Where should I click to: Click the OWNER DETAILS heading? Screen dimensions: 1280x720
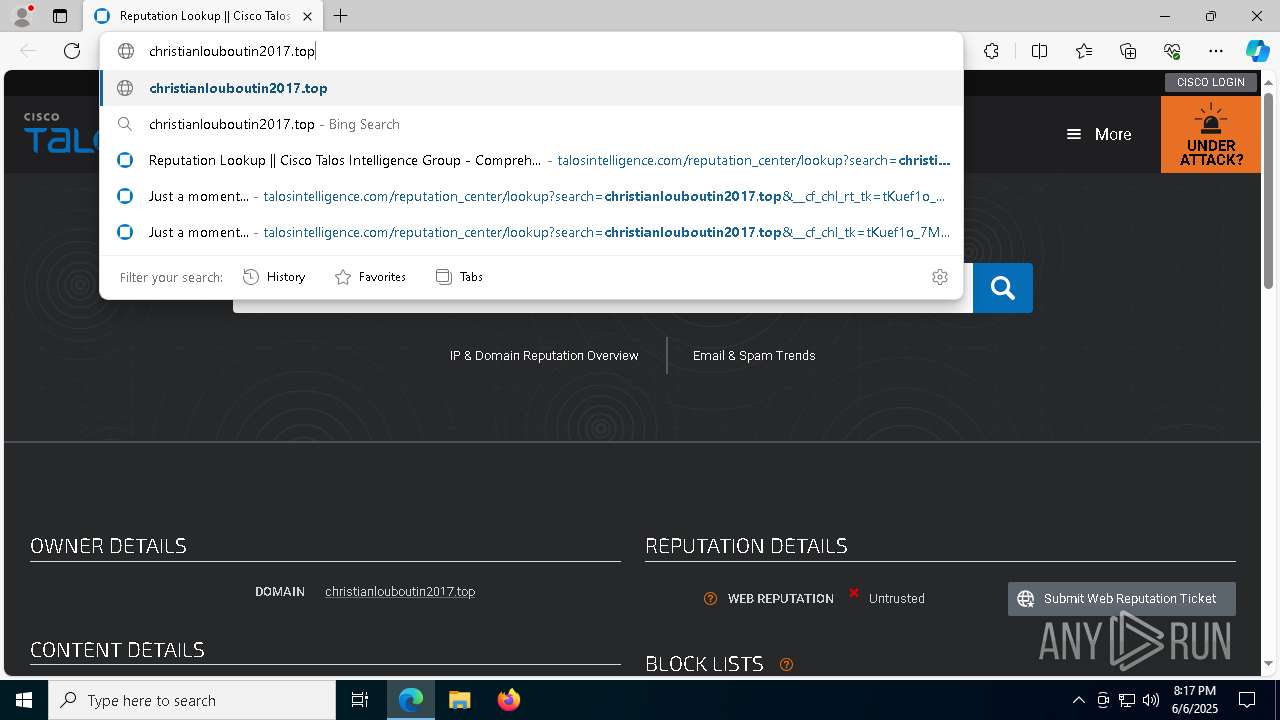click(x=108, y=546)
